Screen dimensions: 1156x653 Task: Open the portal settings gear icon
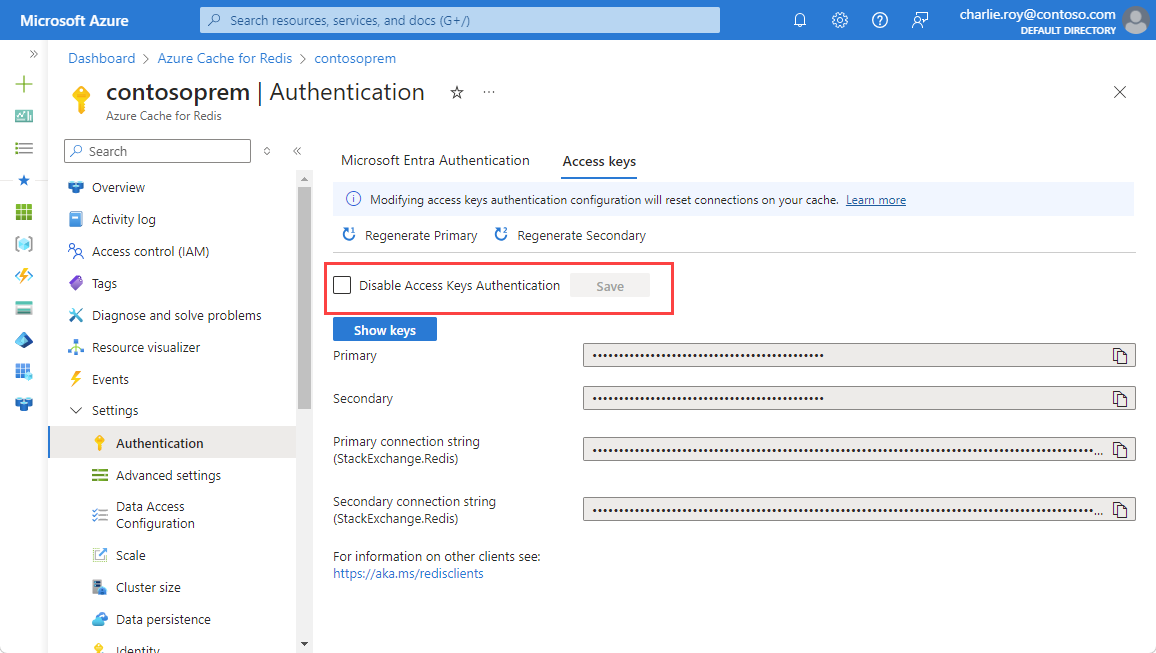pyautogui.click(x=839, y=19)
